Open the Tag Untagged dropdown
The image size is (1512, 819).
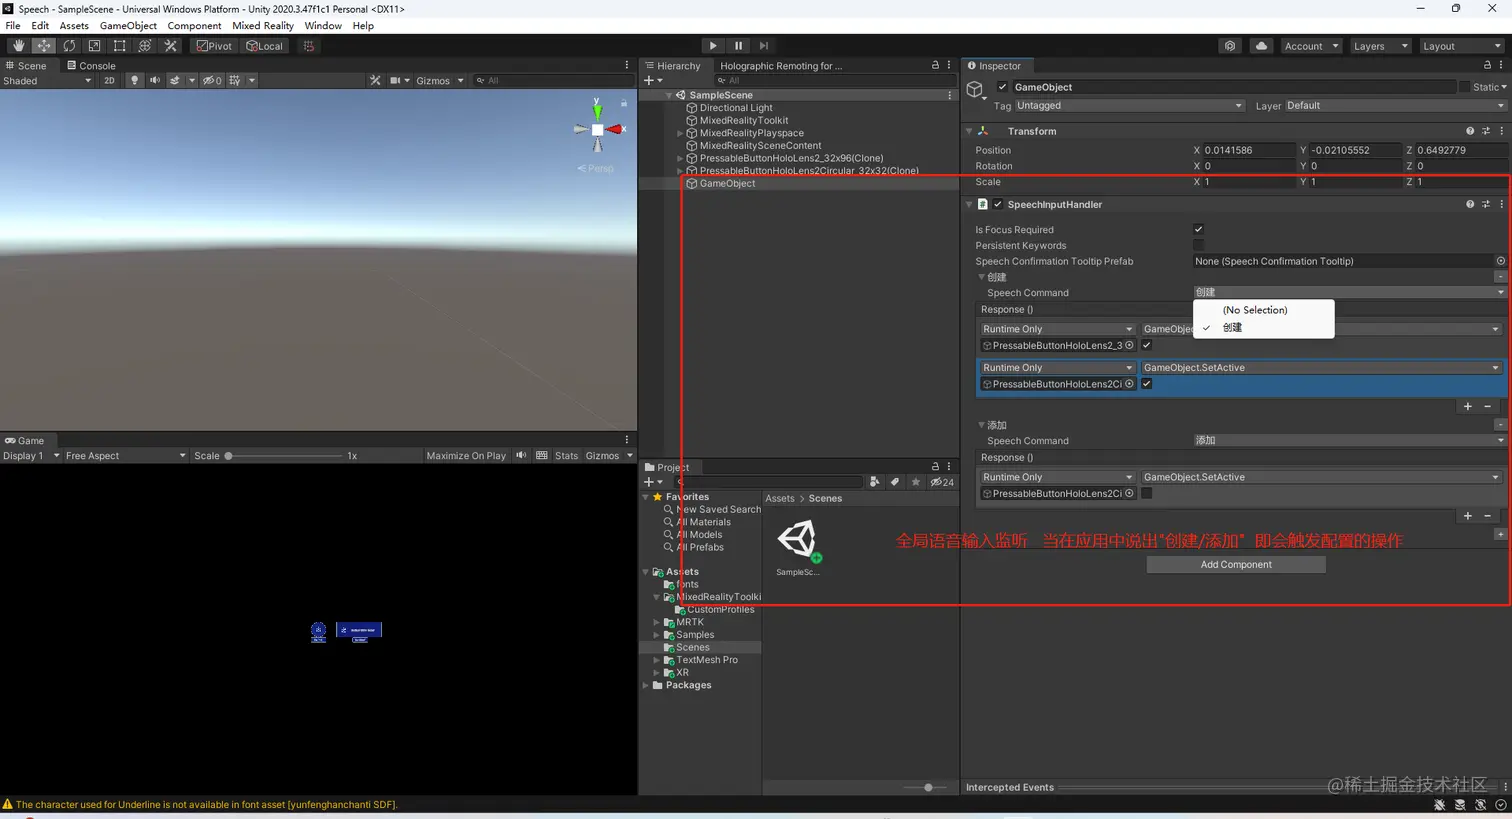[x=1130, y=106]
